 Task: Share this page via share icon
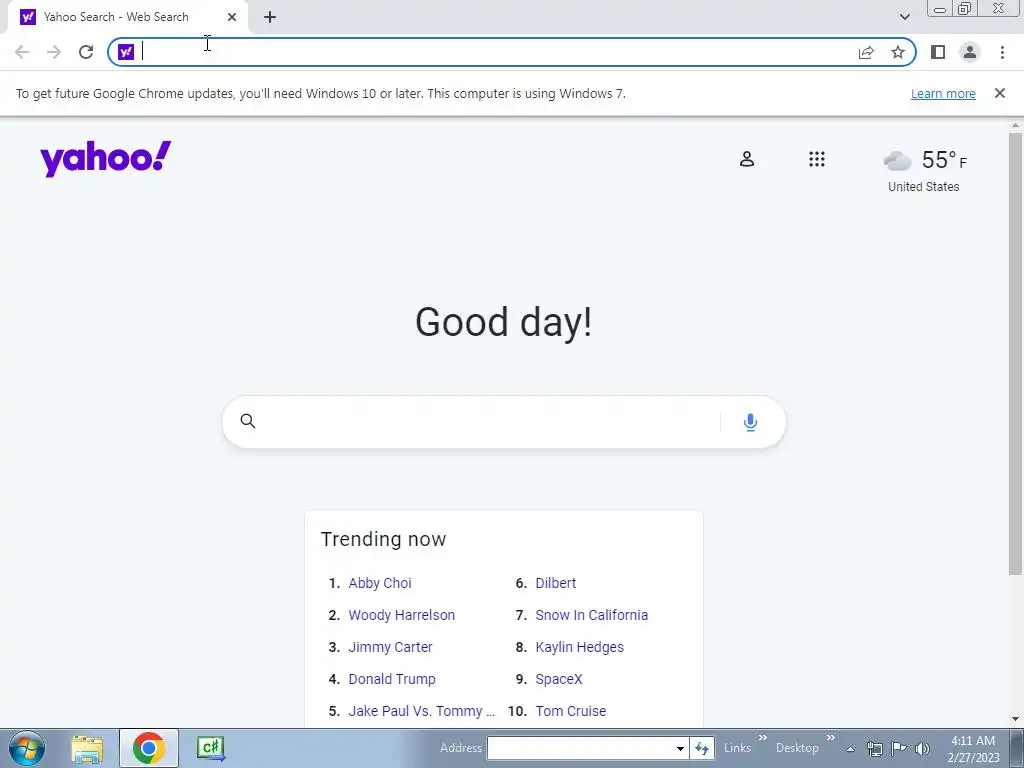click(866, 52)
